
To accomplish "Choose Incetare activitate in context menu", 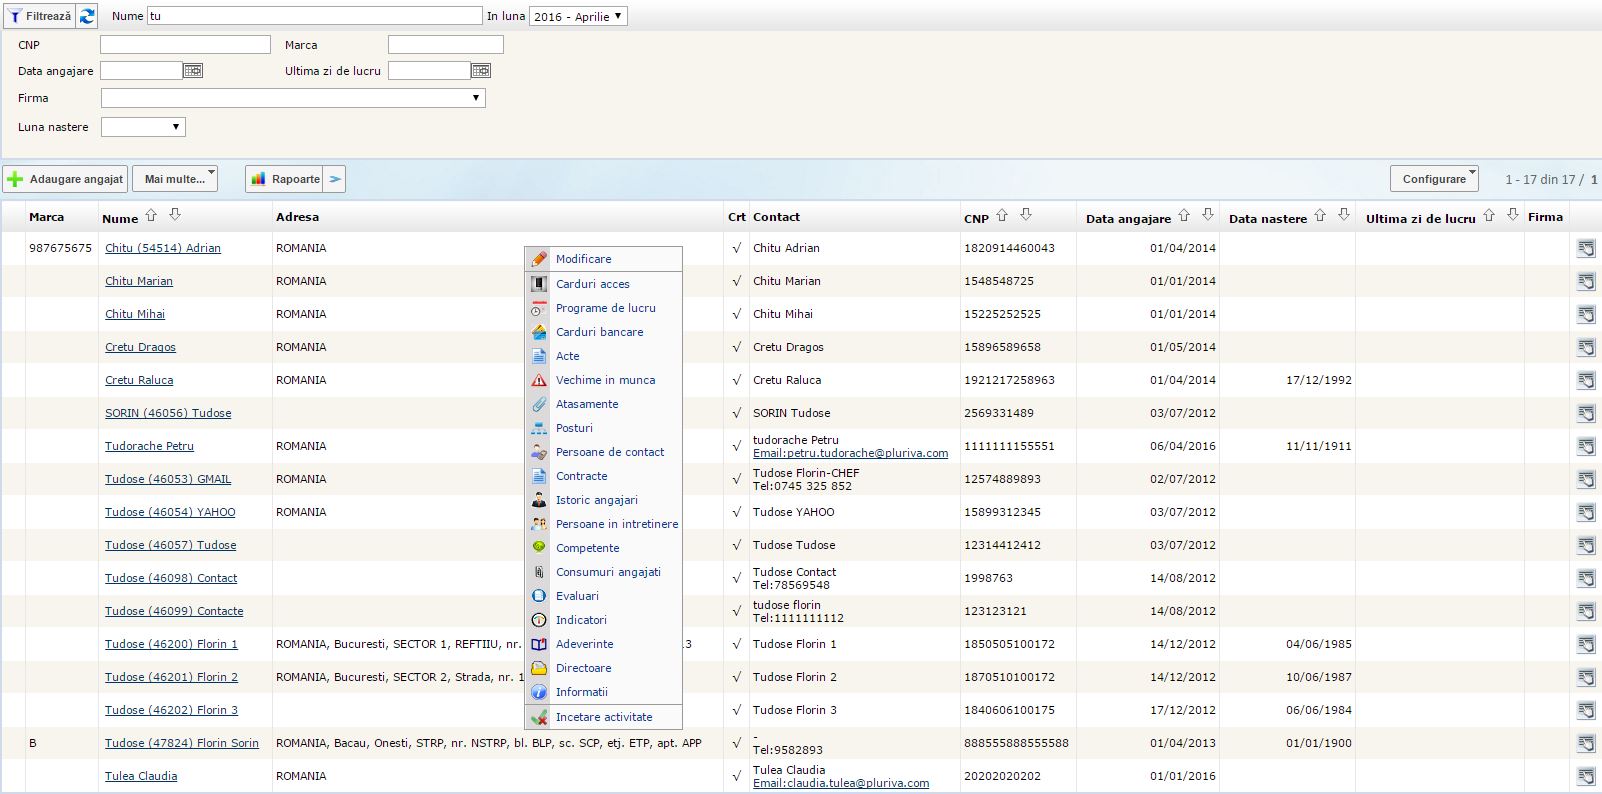I will pyautogui.click(x=603, y=717).
